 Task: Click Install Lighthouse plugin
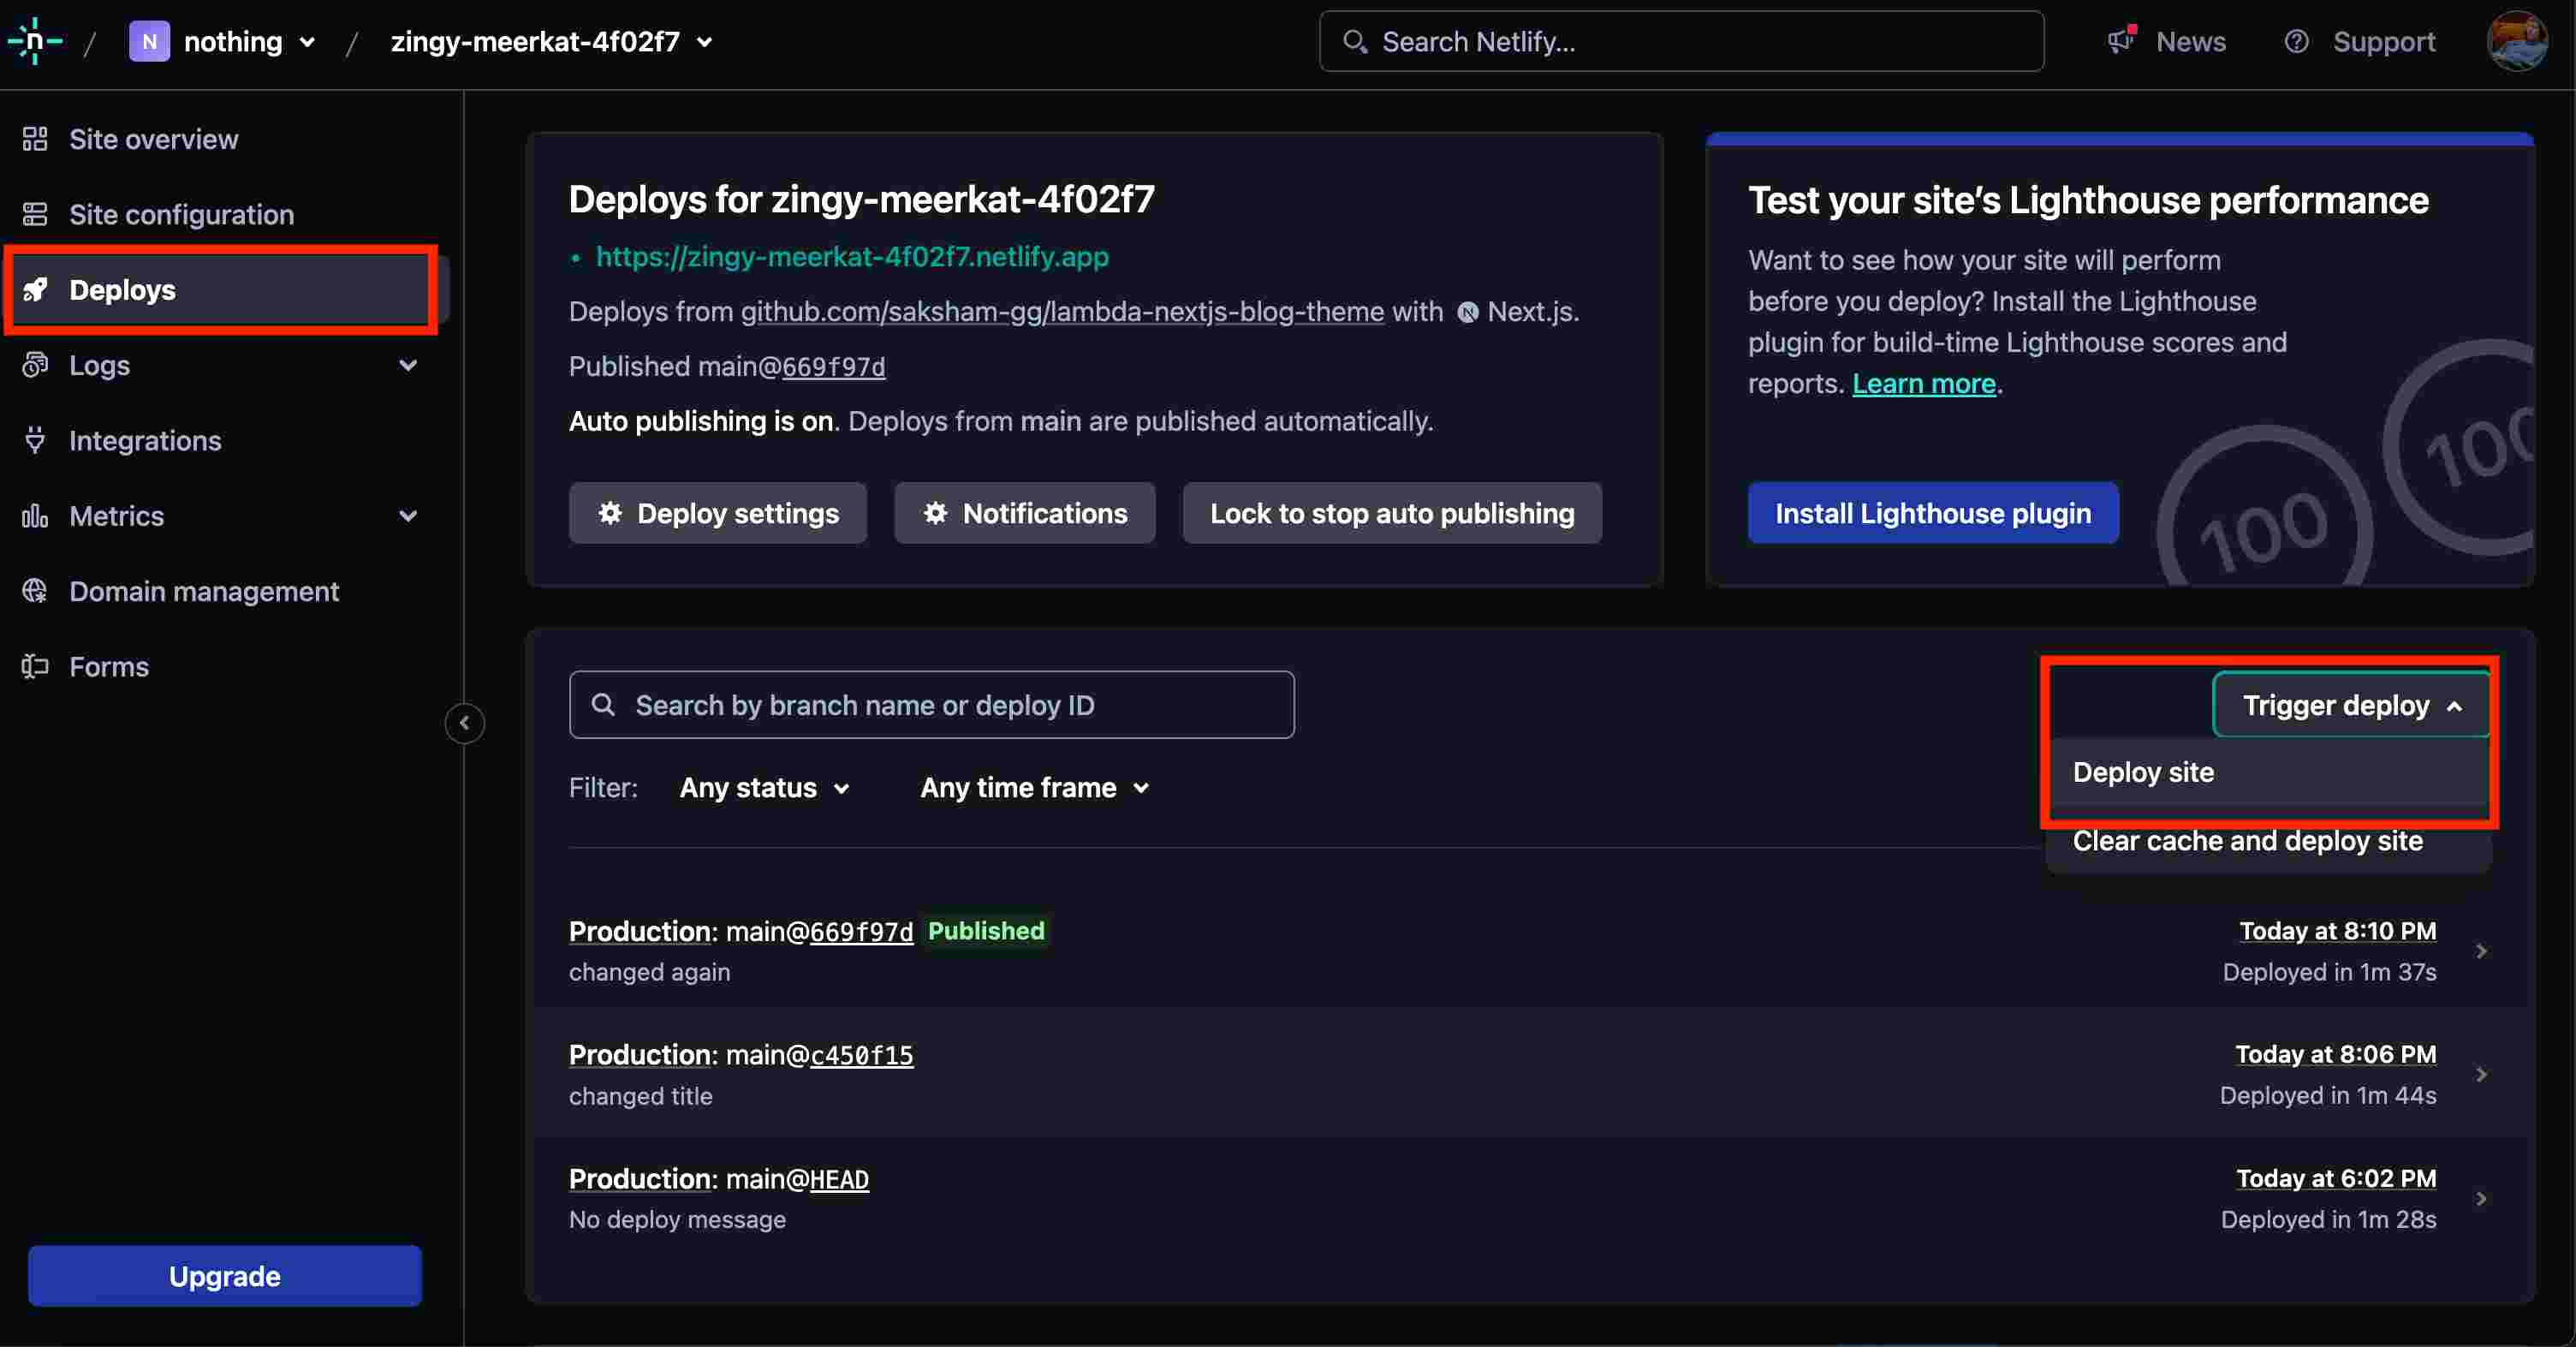(x=1933, y=513)
